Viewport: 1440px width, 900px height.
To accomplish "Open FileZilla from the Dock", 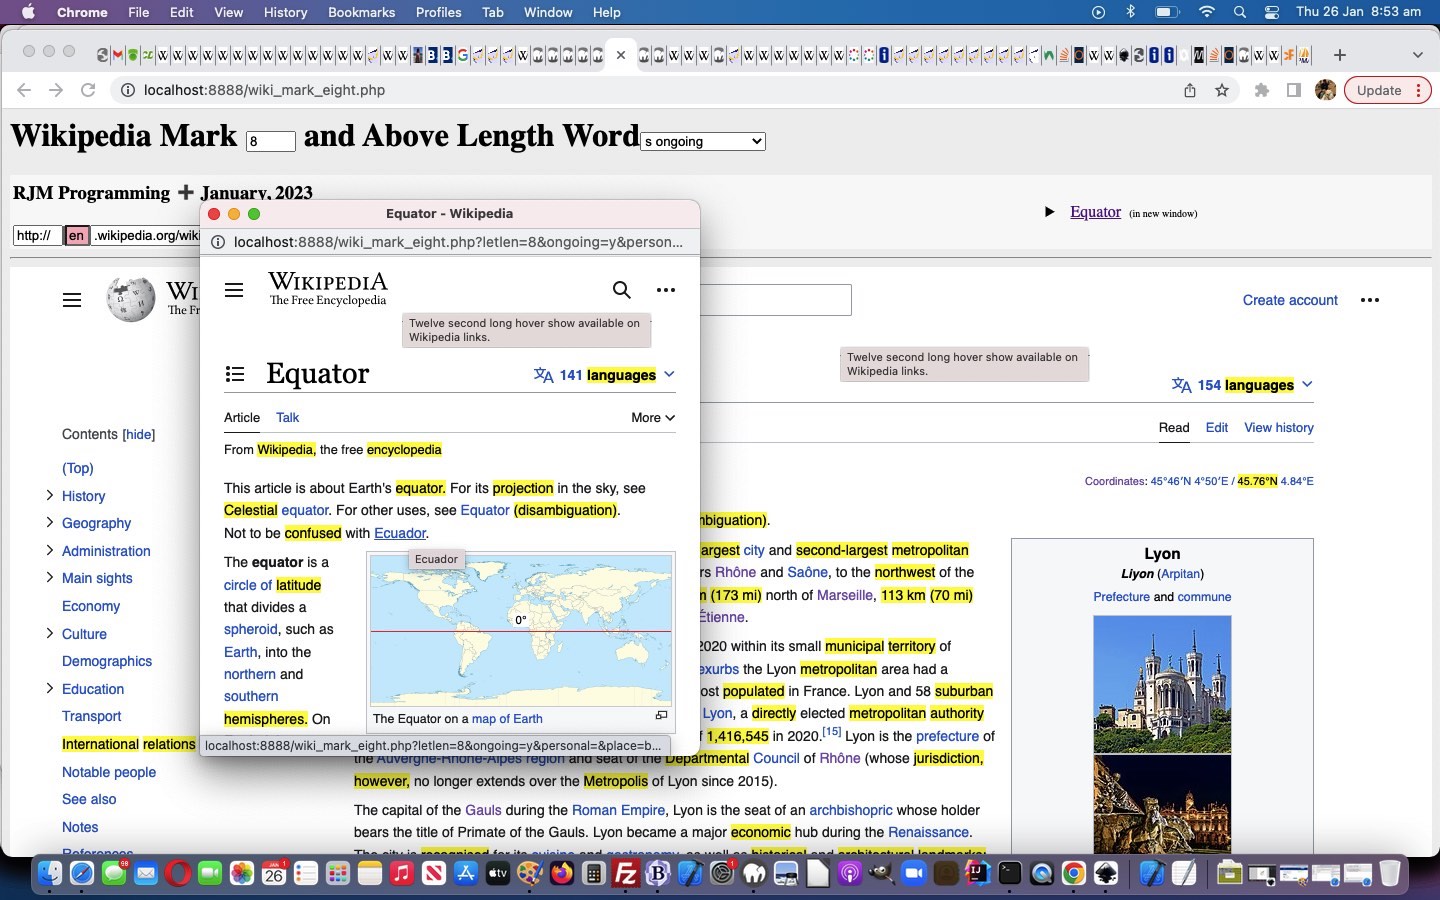I will click(626, 874).
